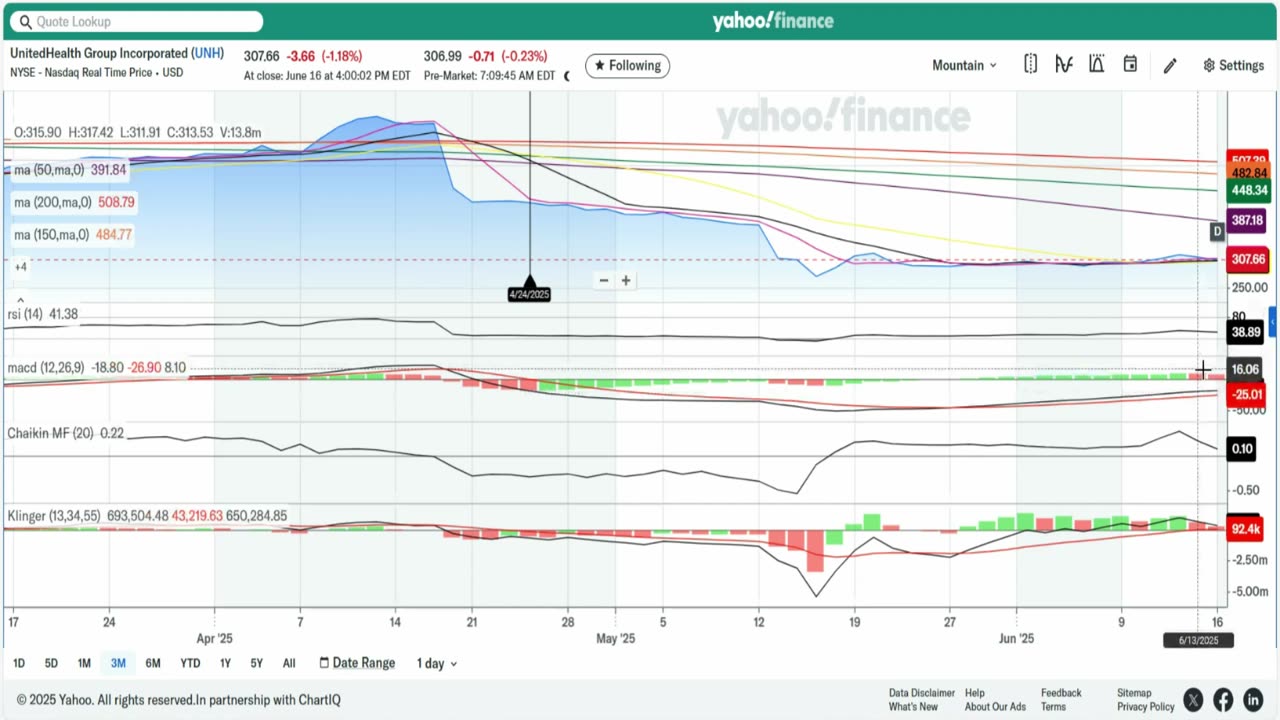Click the 482.84 orange price tag
This screenshot has width=1280, height=720.
point(1248,173)
